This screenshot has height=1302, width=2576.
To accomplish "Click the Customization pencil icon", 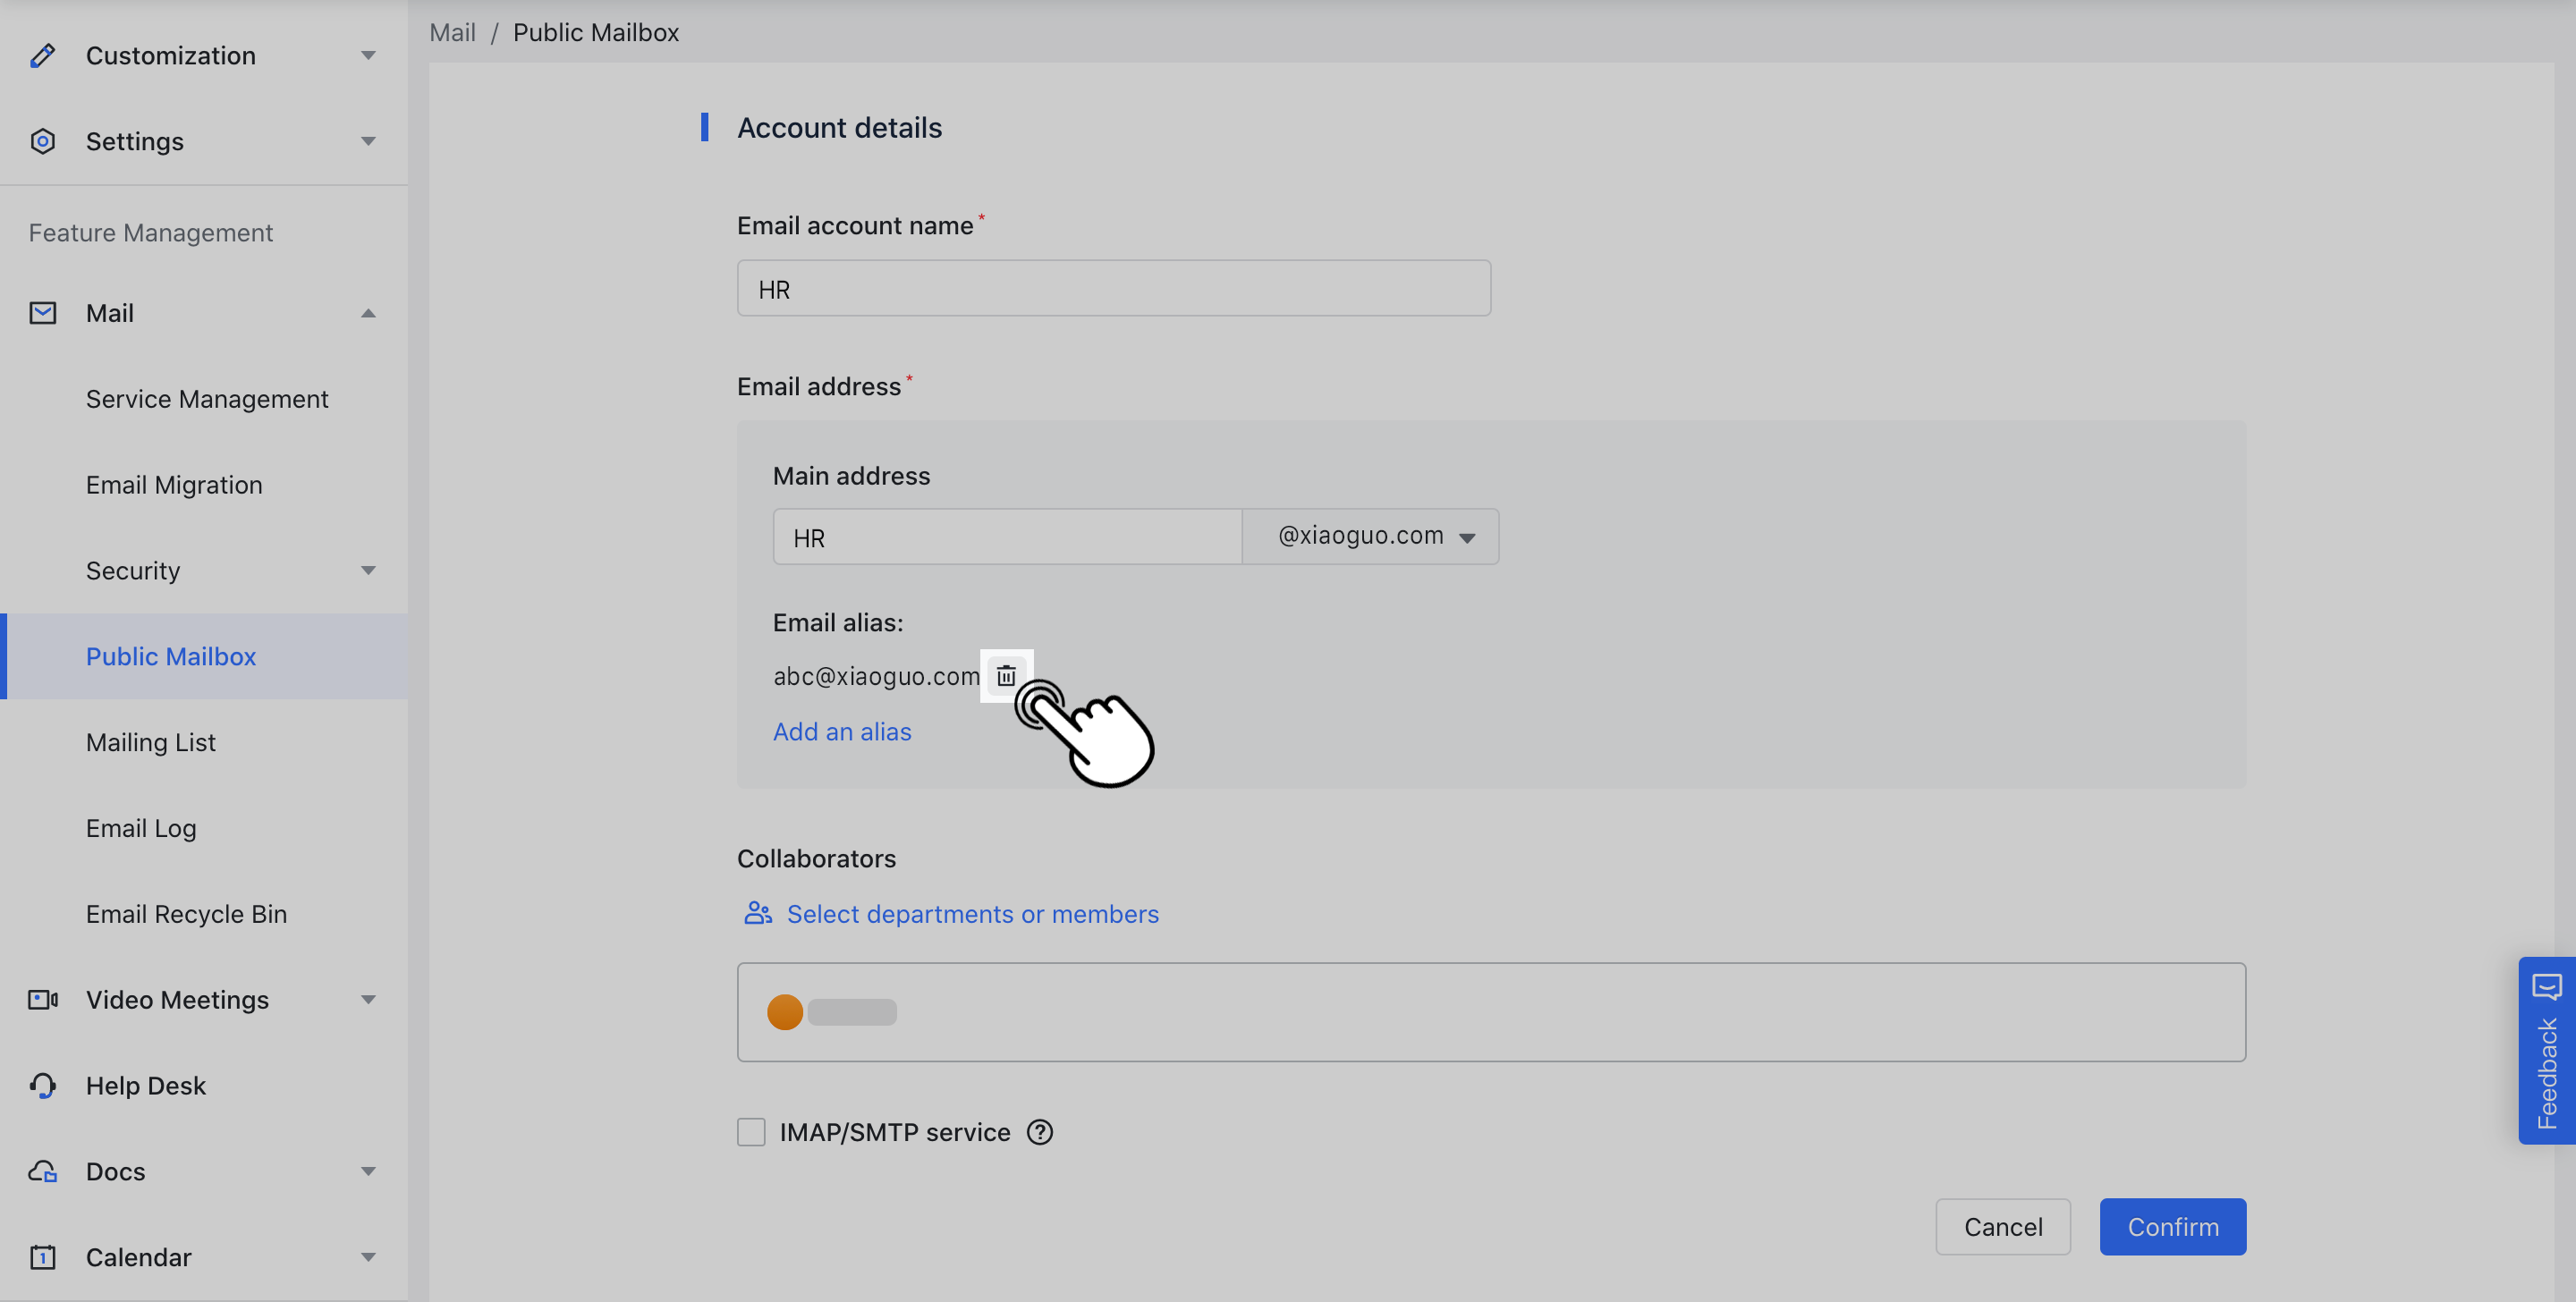I will click(x=42, y=55).
